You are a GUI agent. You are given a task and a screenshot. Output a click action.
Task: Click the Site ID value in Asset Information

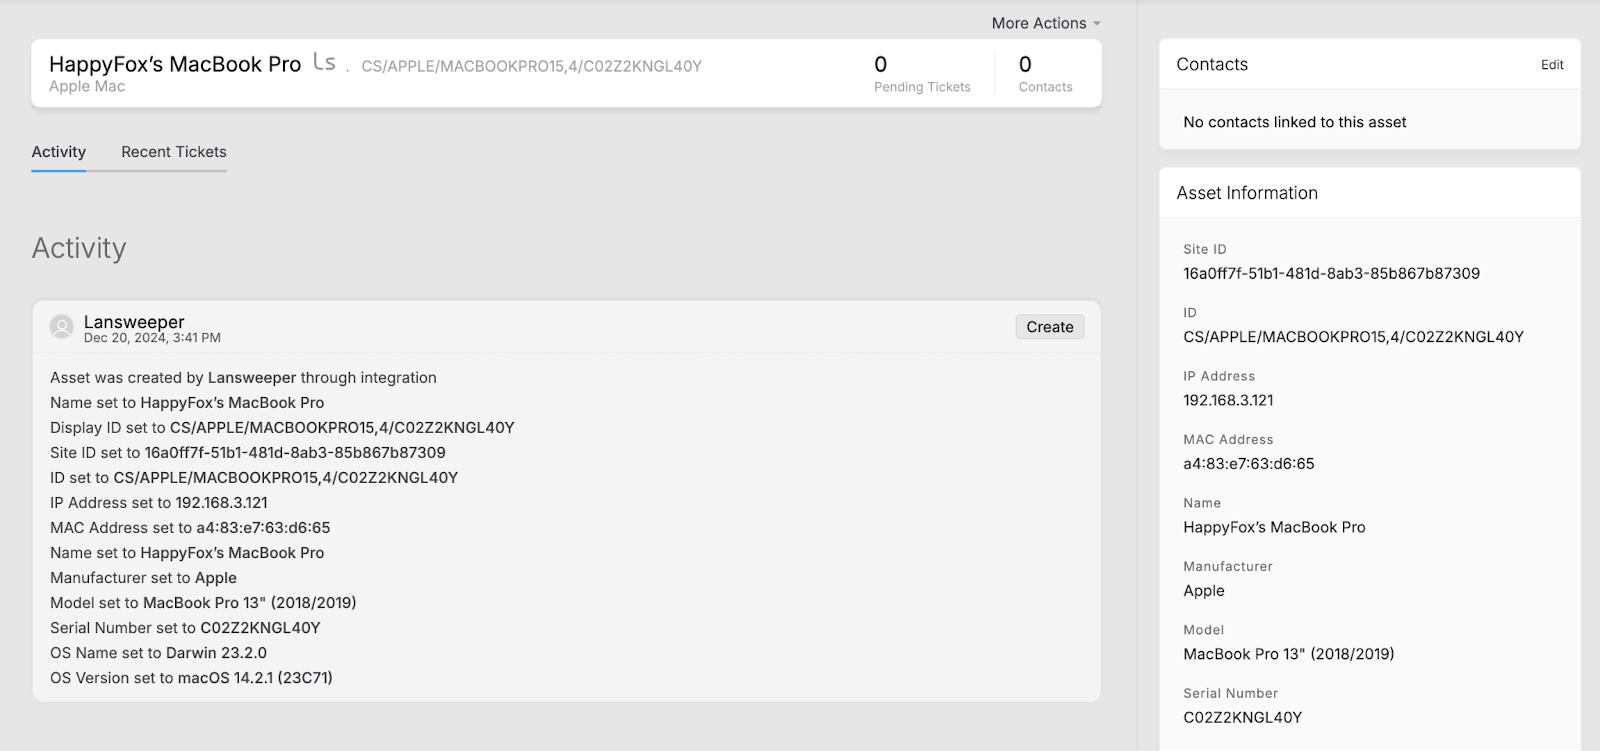click(1331, 273)
